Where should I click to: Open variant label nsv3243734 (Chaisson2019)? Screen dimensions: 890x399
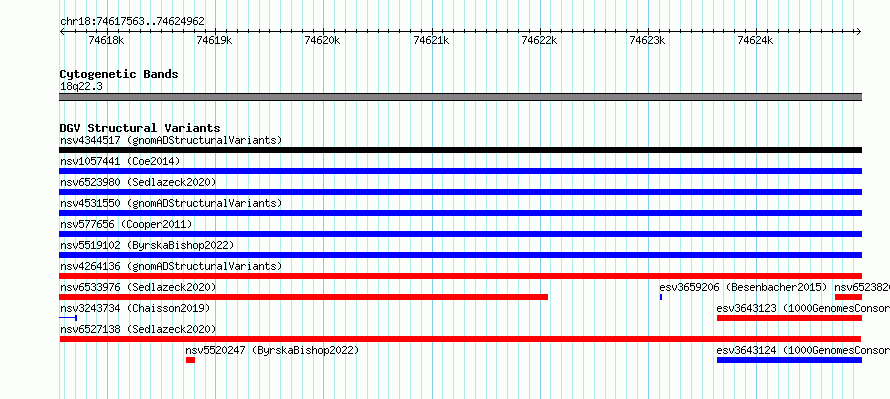[135, 308]
